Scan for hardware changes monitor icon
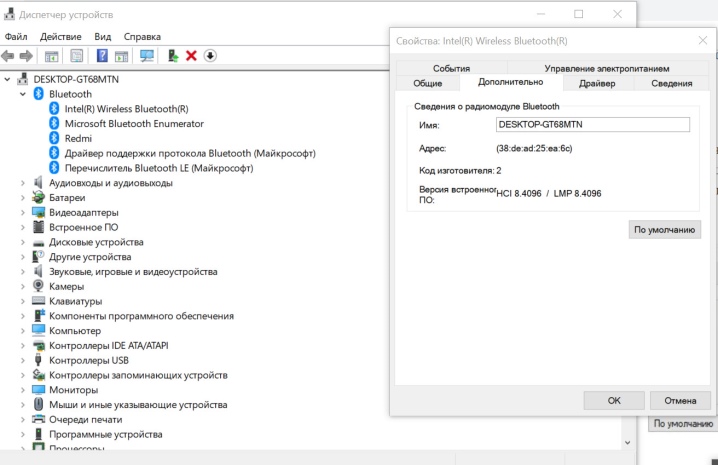This screenshot has height=465, width=718. coord(147,56)
